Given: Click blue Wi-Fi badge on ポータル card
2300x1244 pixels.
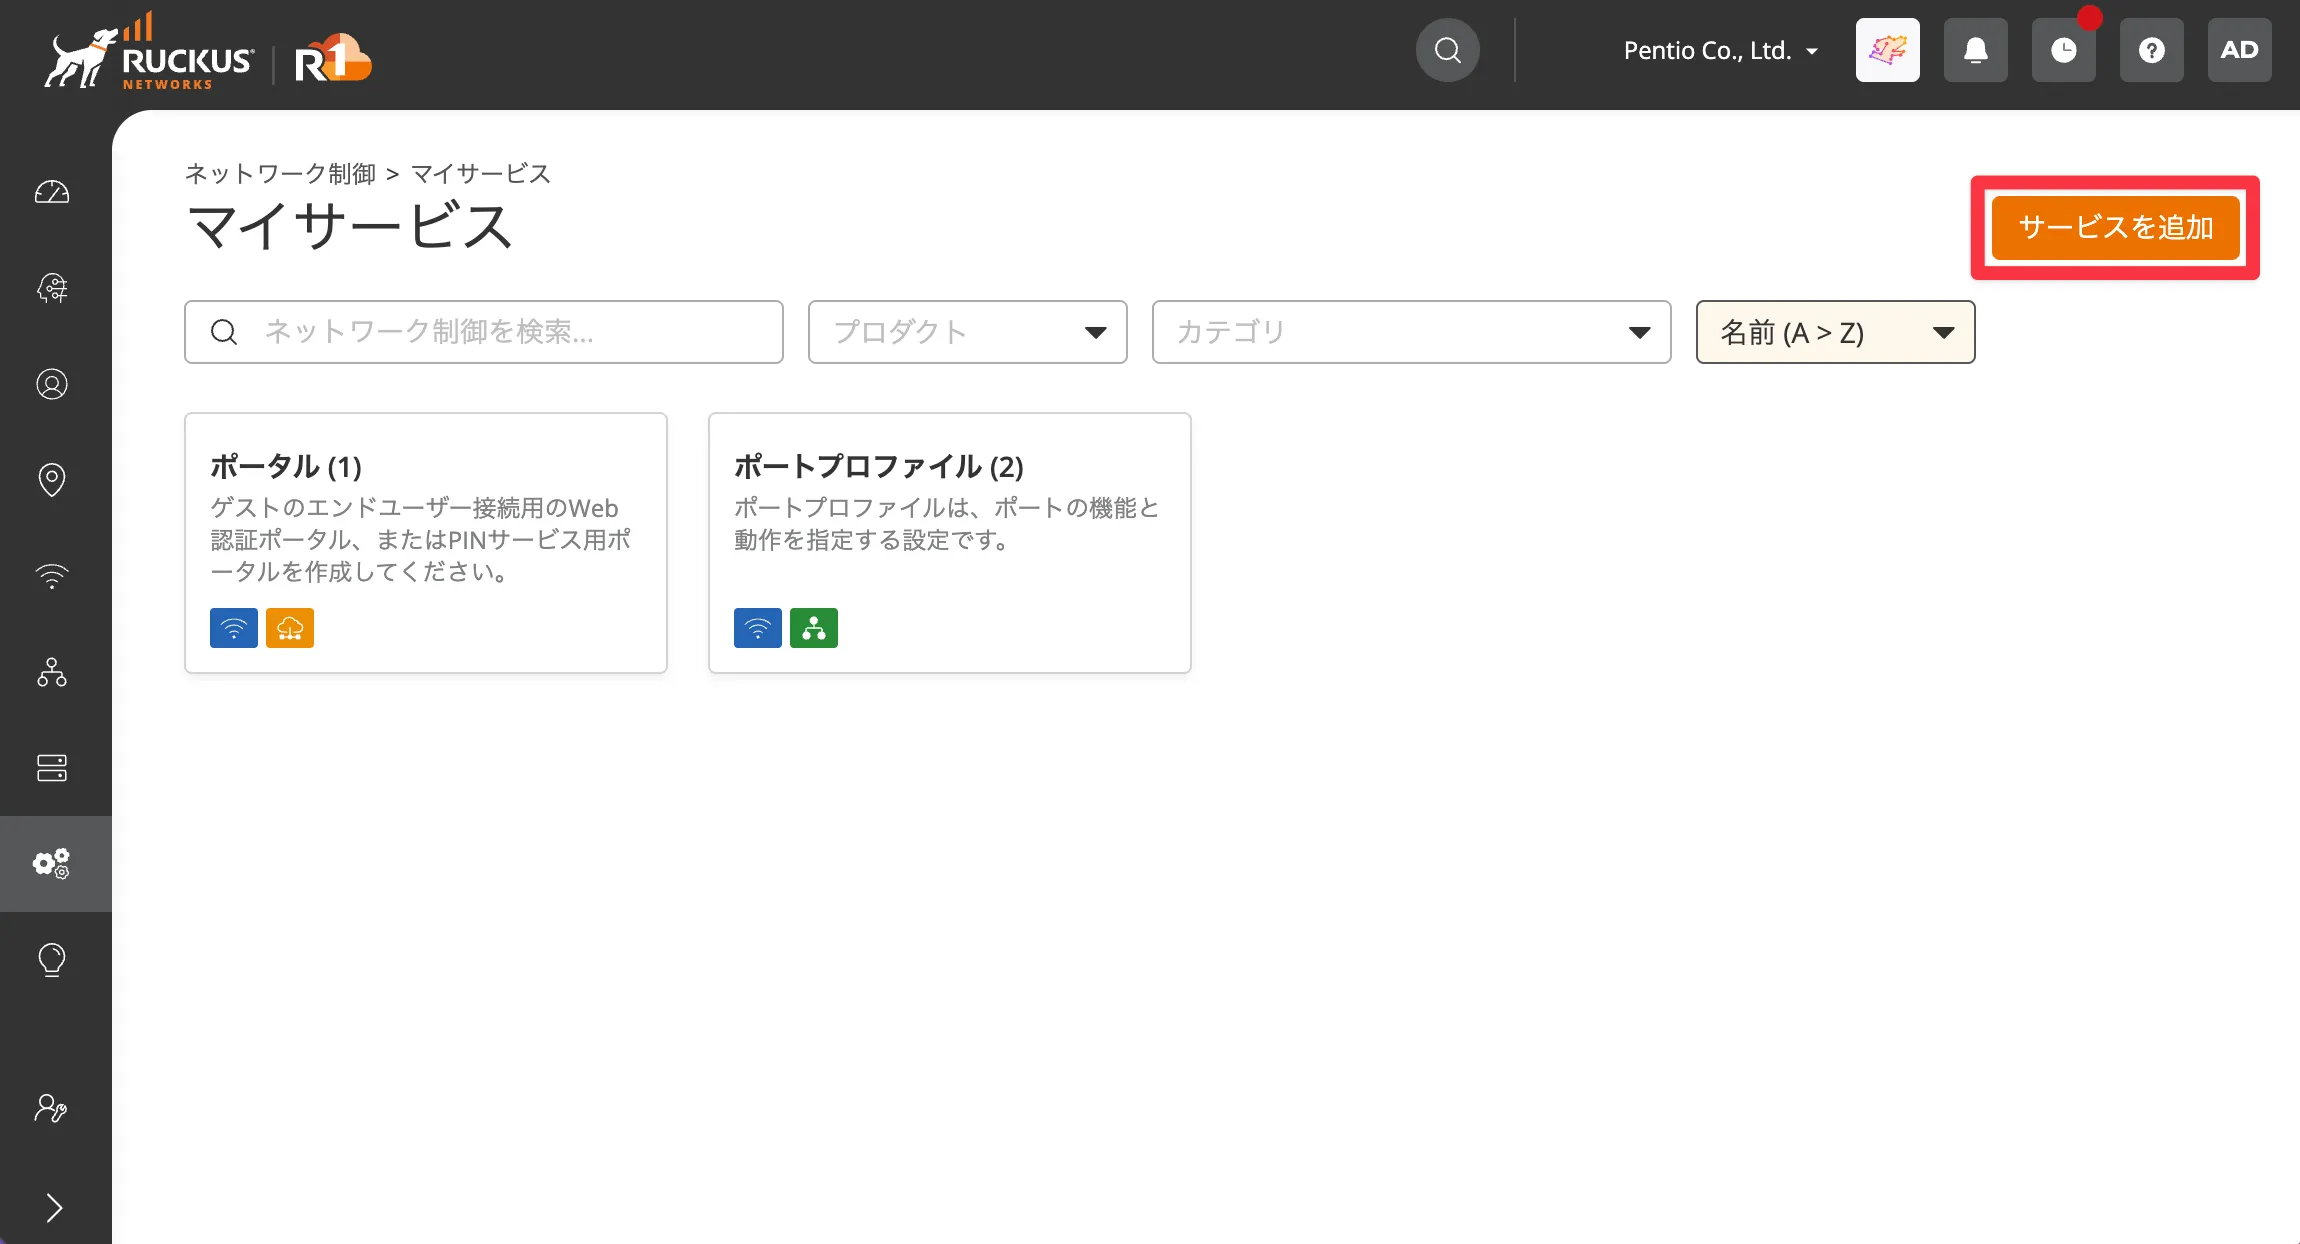Looking at the screenshot, I should [234, 628].
